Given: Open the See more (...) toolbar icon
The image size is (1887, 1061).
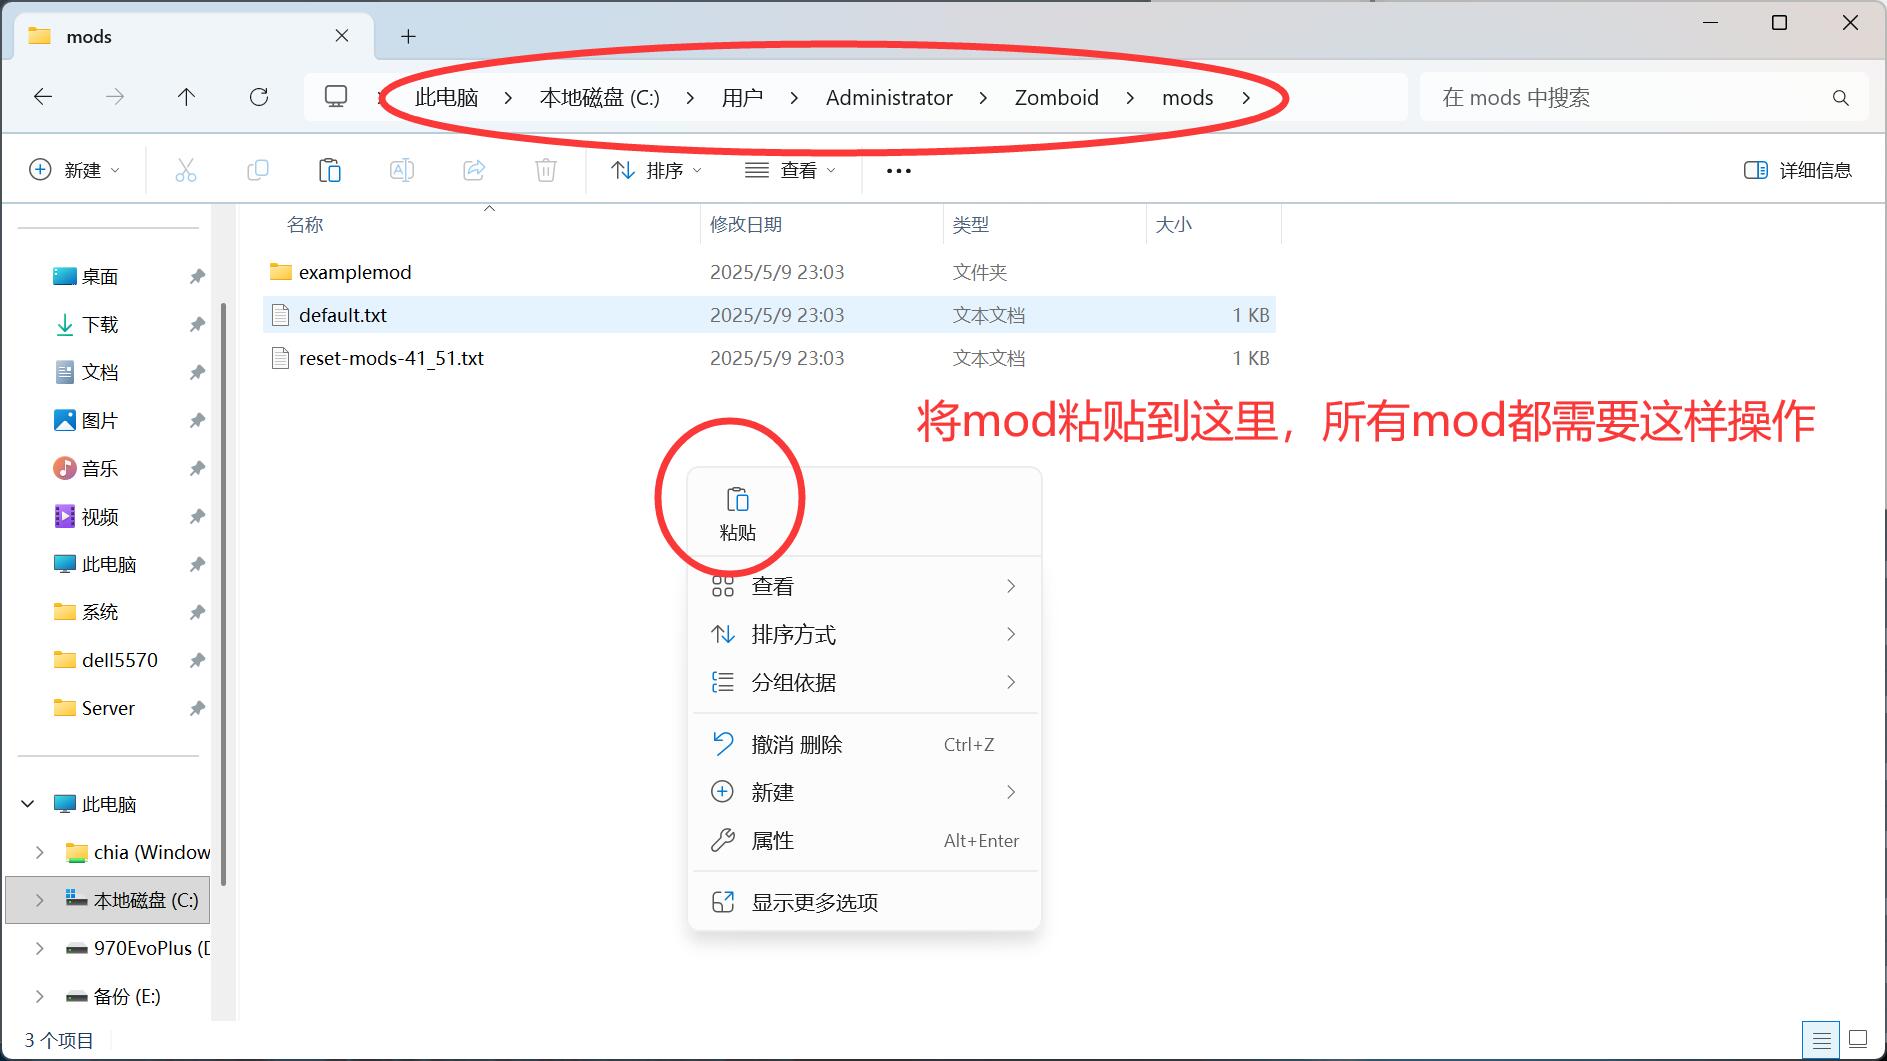Looking at the screenshot, I should (897, 170).
